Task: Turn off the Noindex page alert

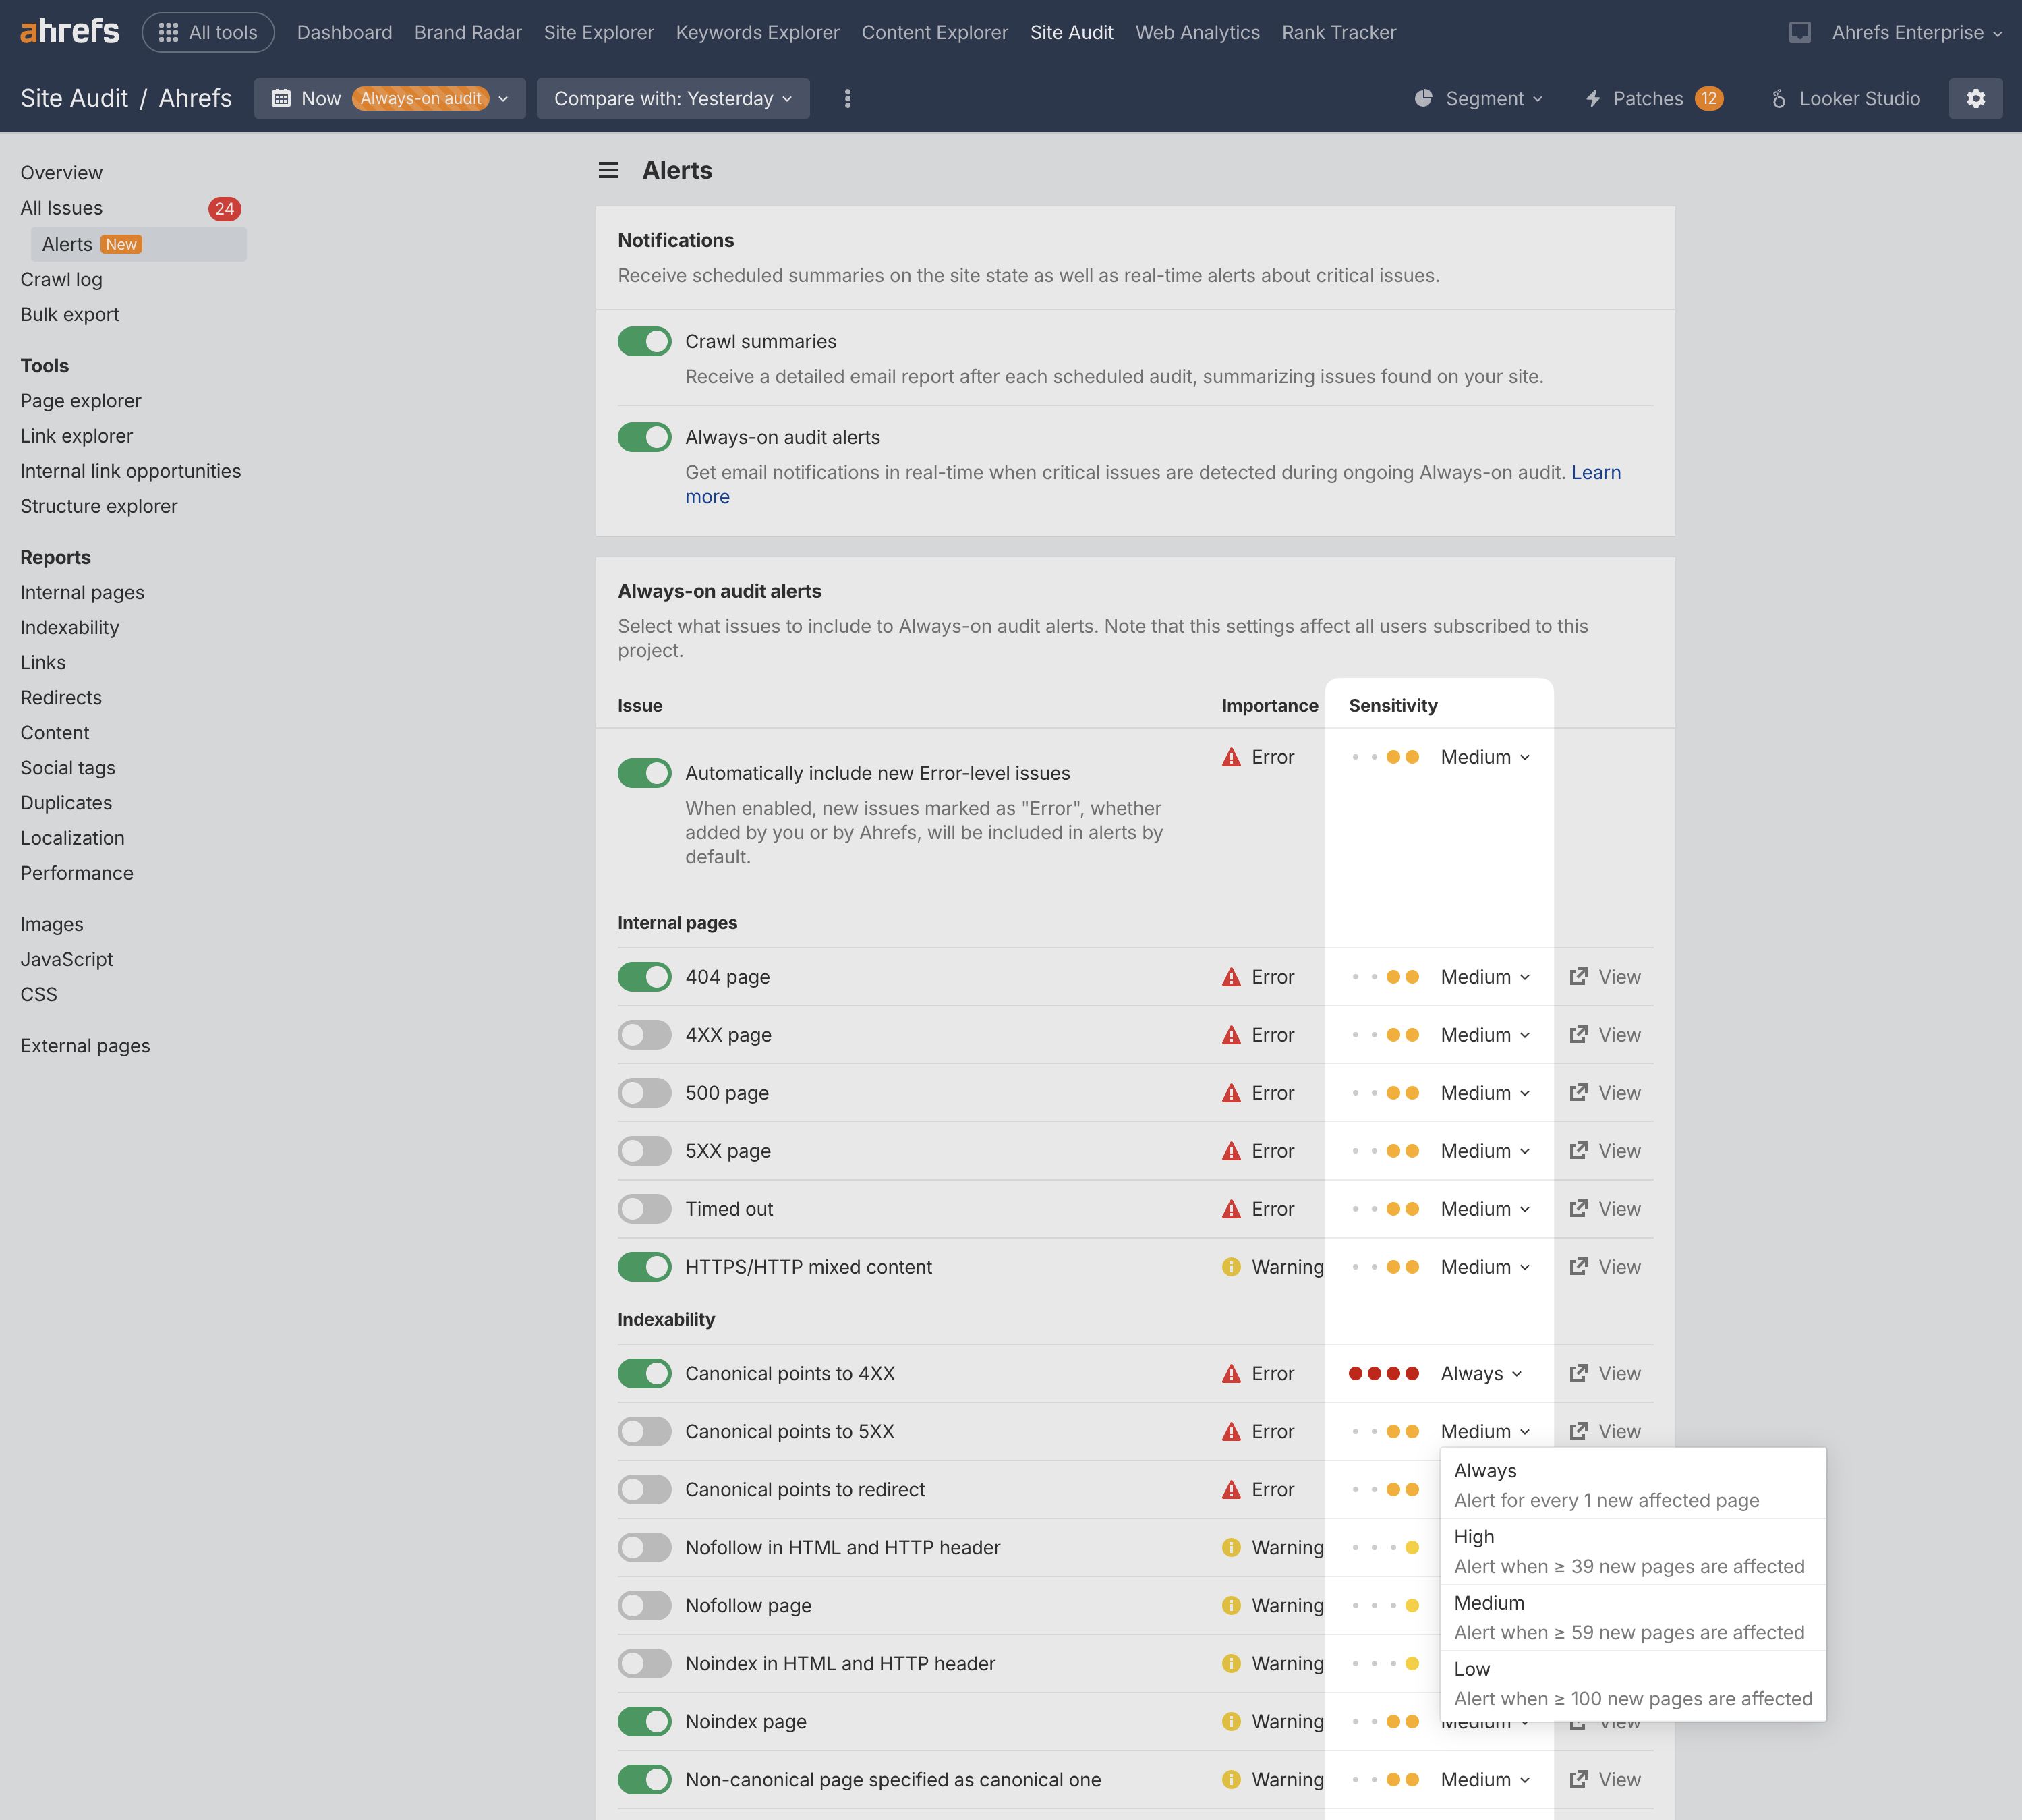Action: pos(644,1721)
